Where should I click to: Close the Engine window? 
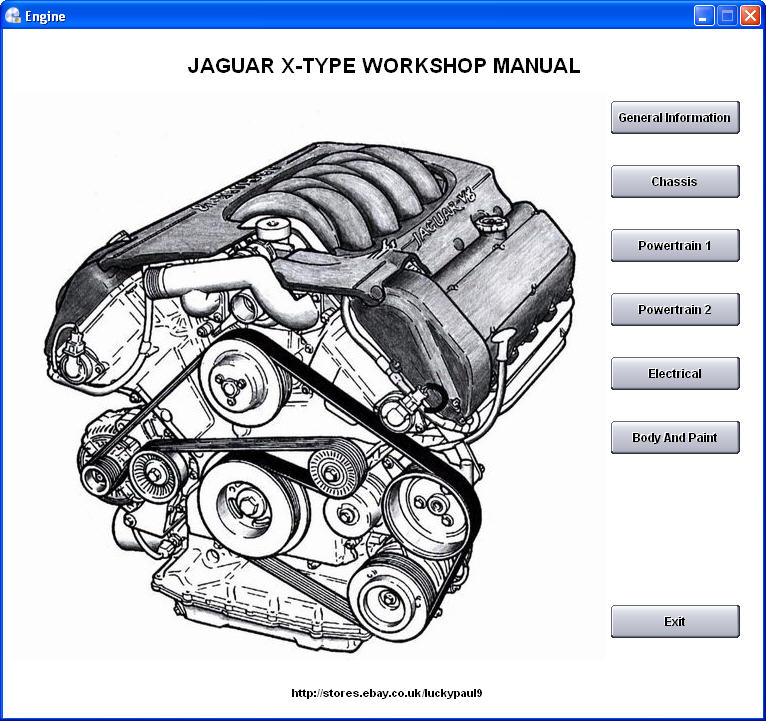(750, 16)
